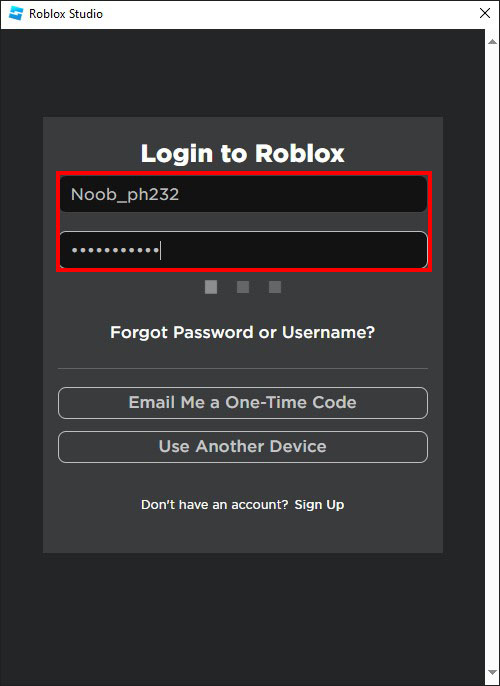The image size is (500, 686).
Task: Close the Roblox Studio login window
Action: [x=485, y=13]
